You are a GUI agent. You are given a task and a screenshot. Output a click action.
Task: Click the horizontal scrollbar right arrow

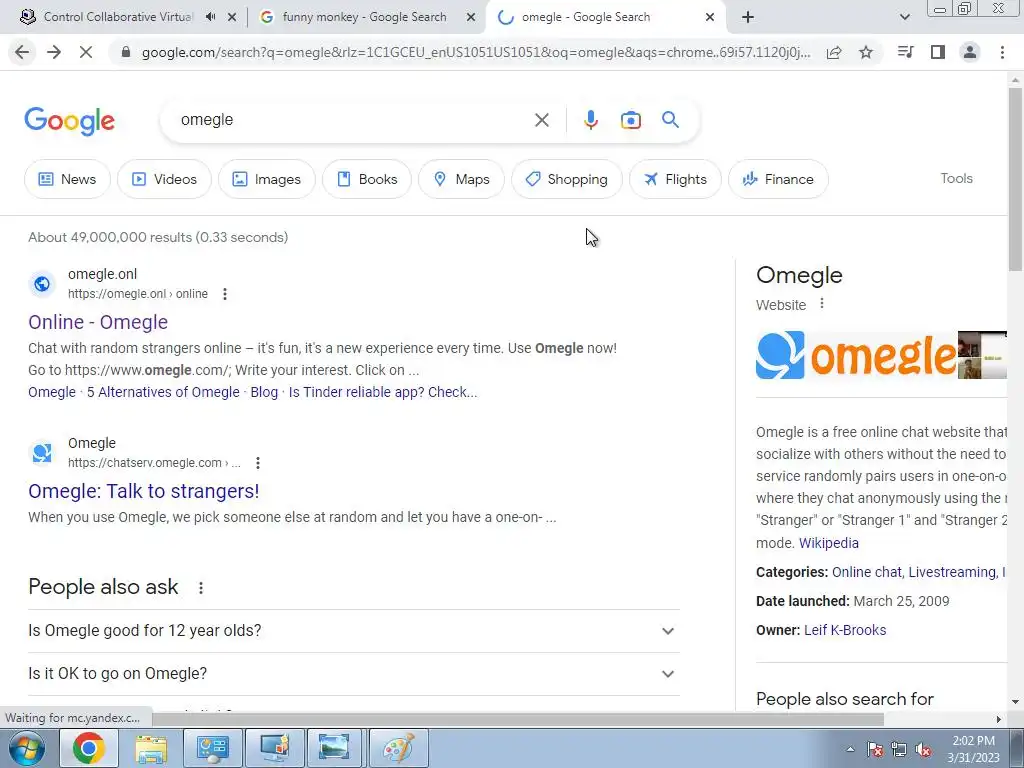coord(999,719)
